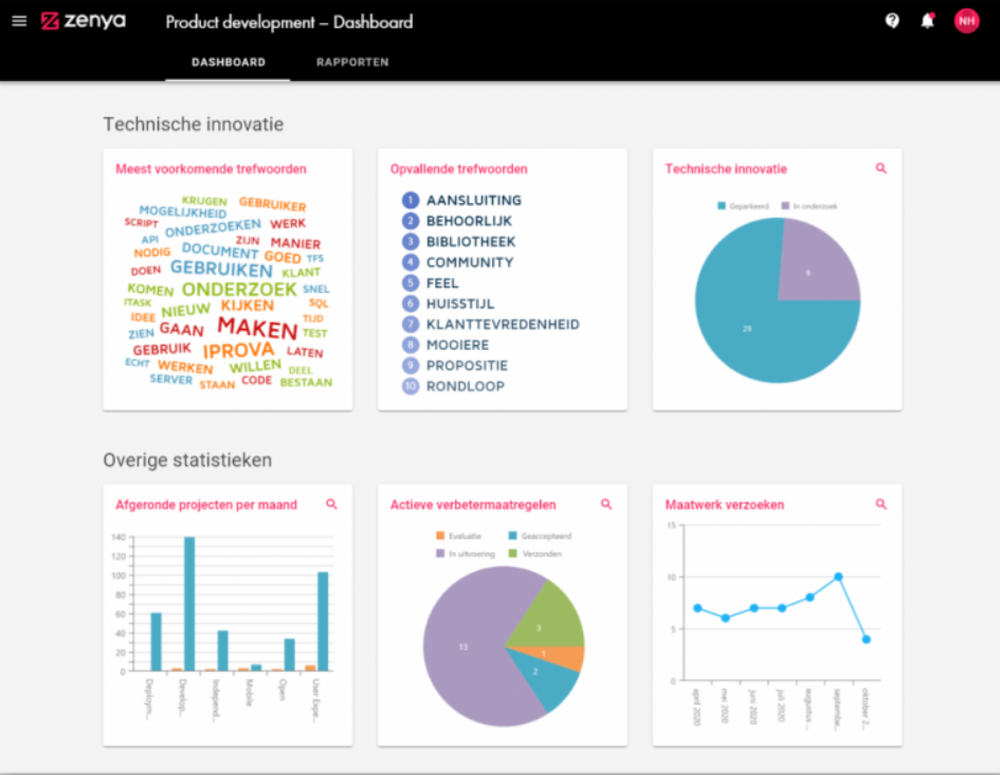
Task: Click the Zenya logo
Action: point(84,21)
